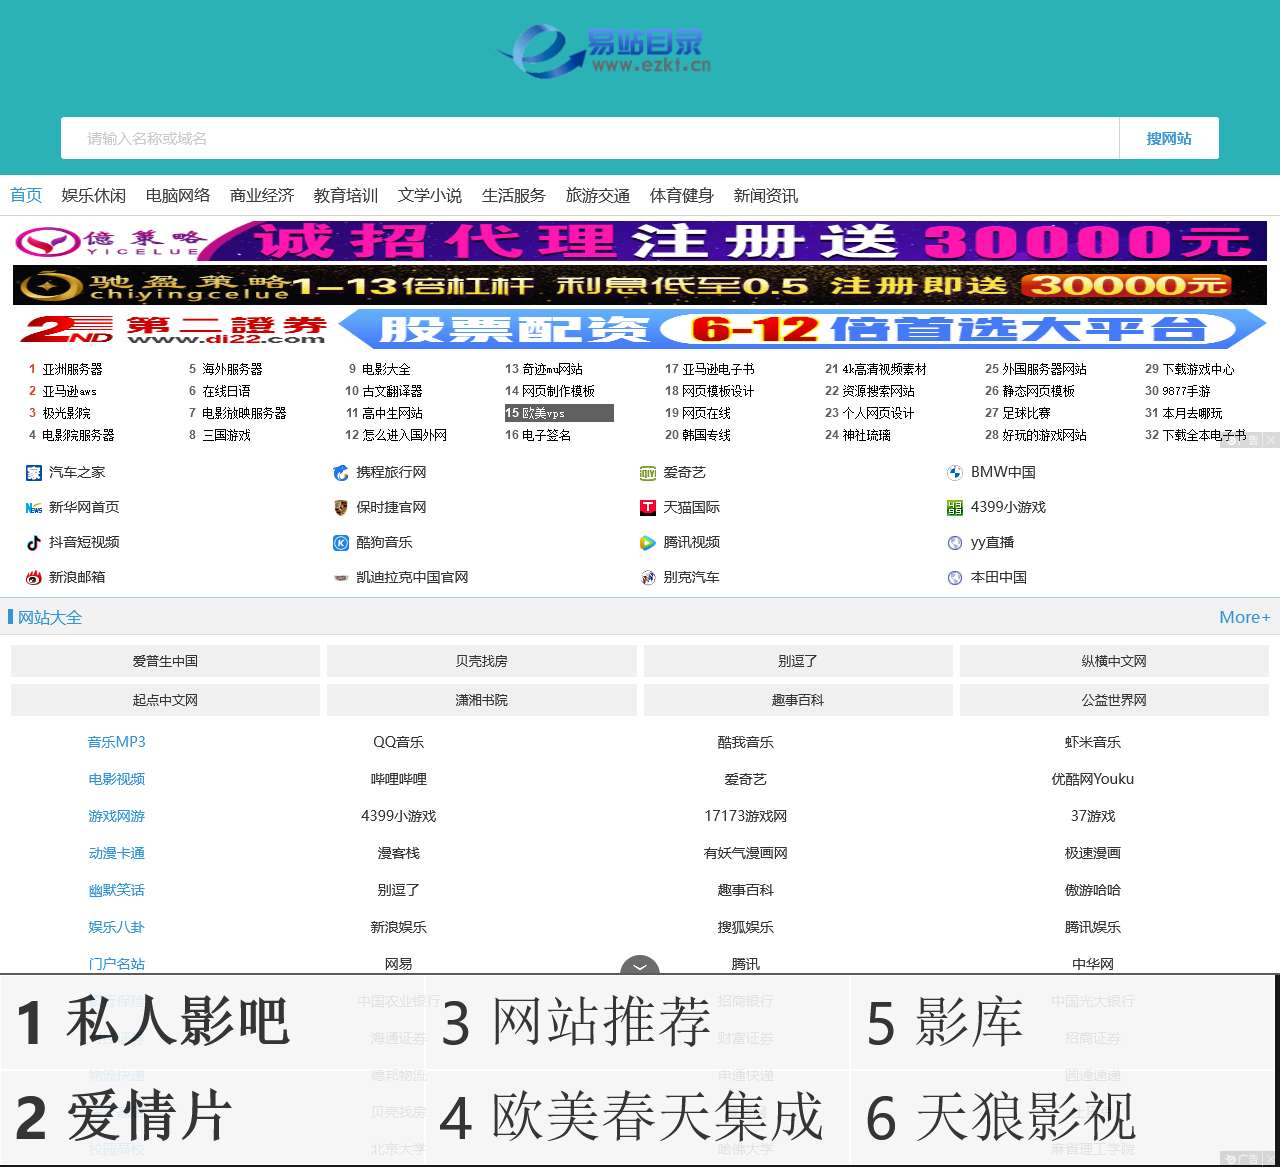This screenshot has width=1280, height=1167.
Task: Click the 新浪邮箱 Weibo-style icon
Action: (34, 578)
